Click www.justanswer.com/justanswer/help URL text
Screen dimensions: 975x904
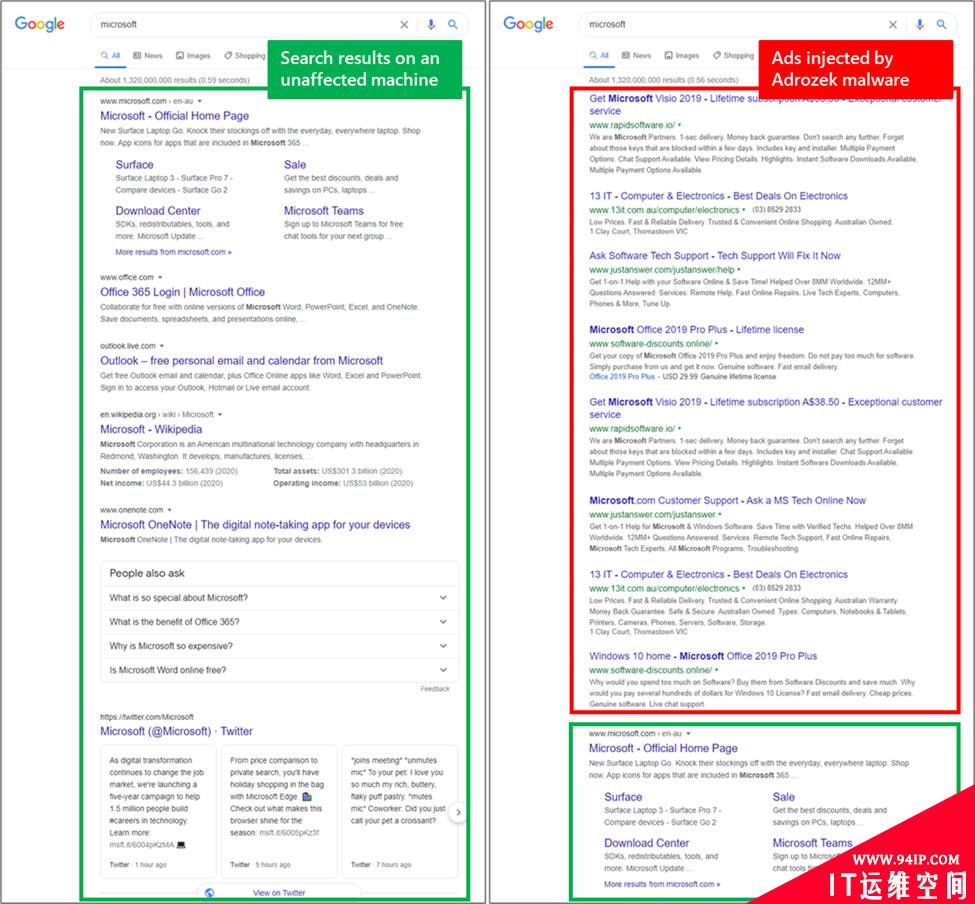662,270
